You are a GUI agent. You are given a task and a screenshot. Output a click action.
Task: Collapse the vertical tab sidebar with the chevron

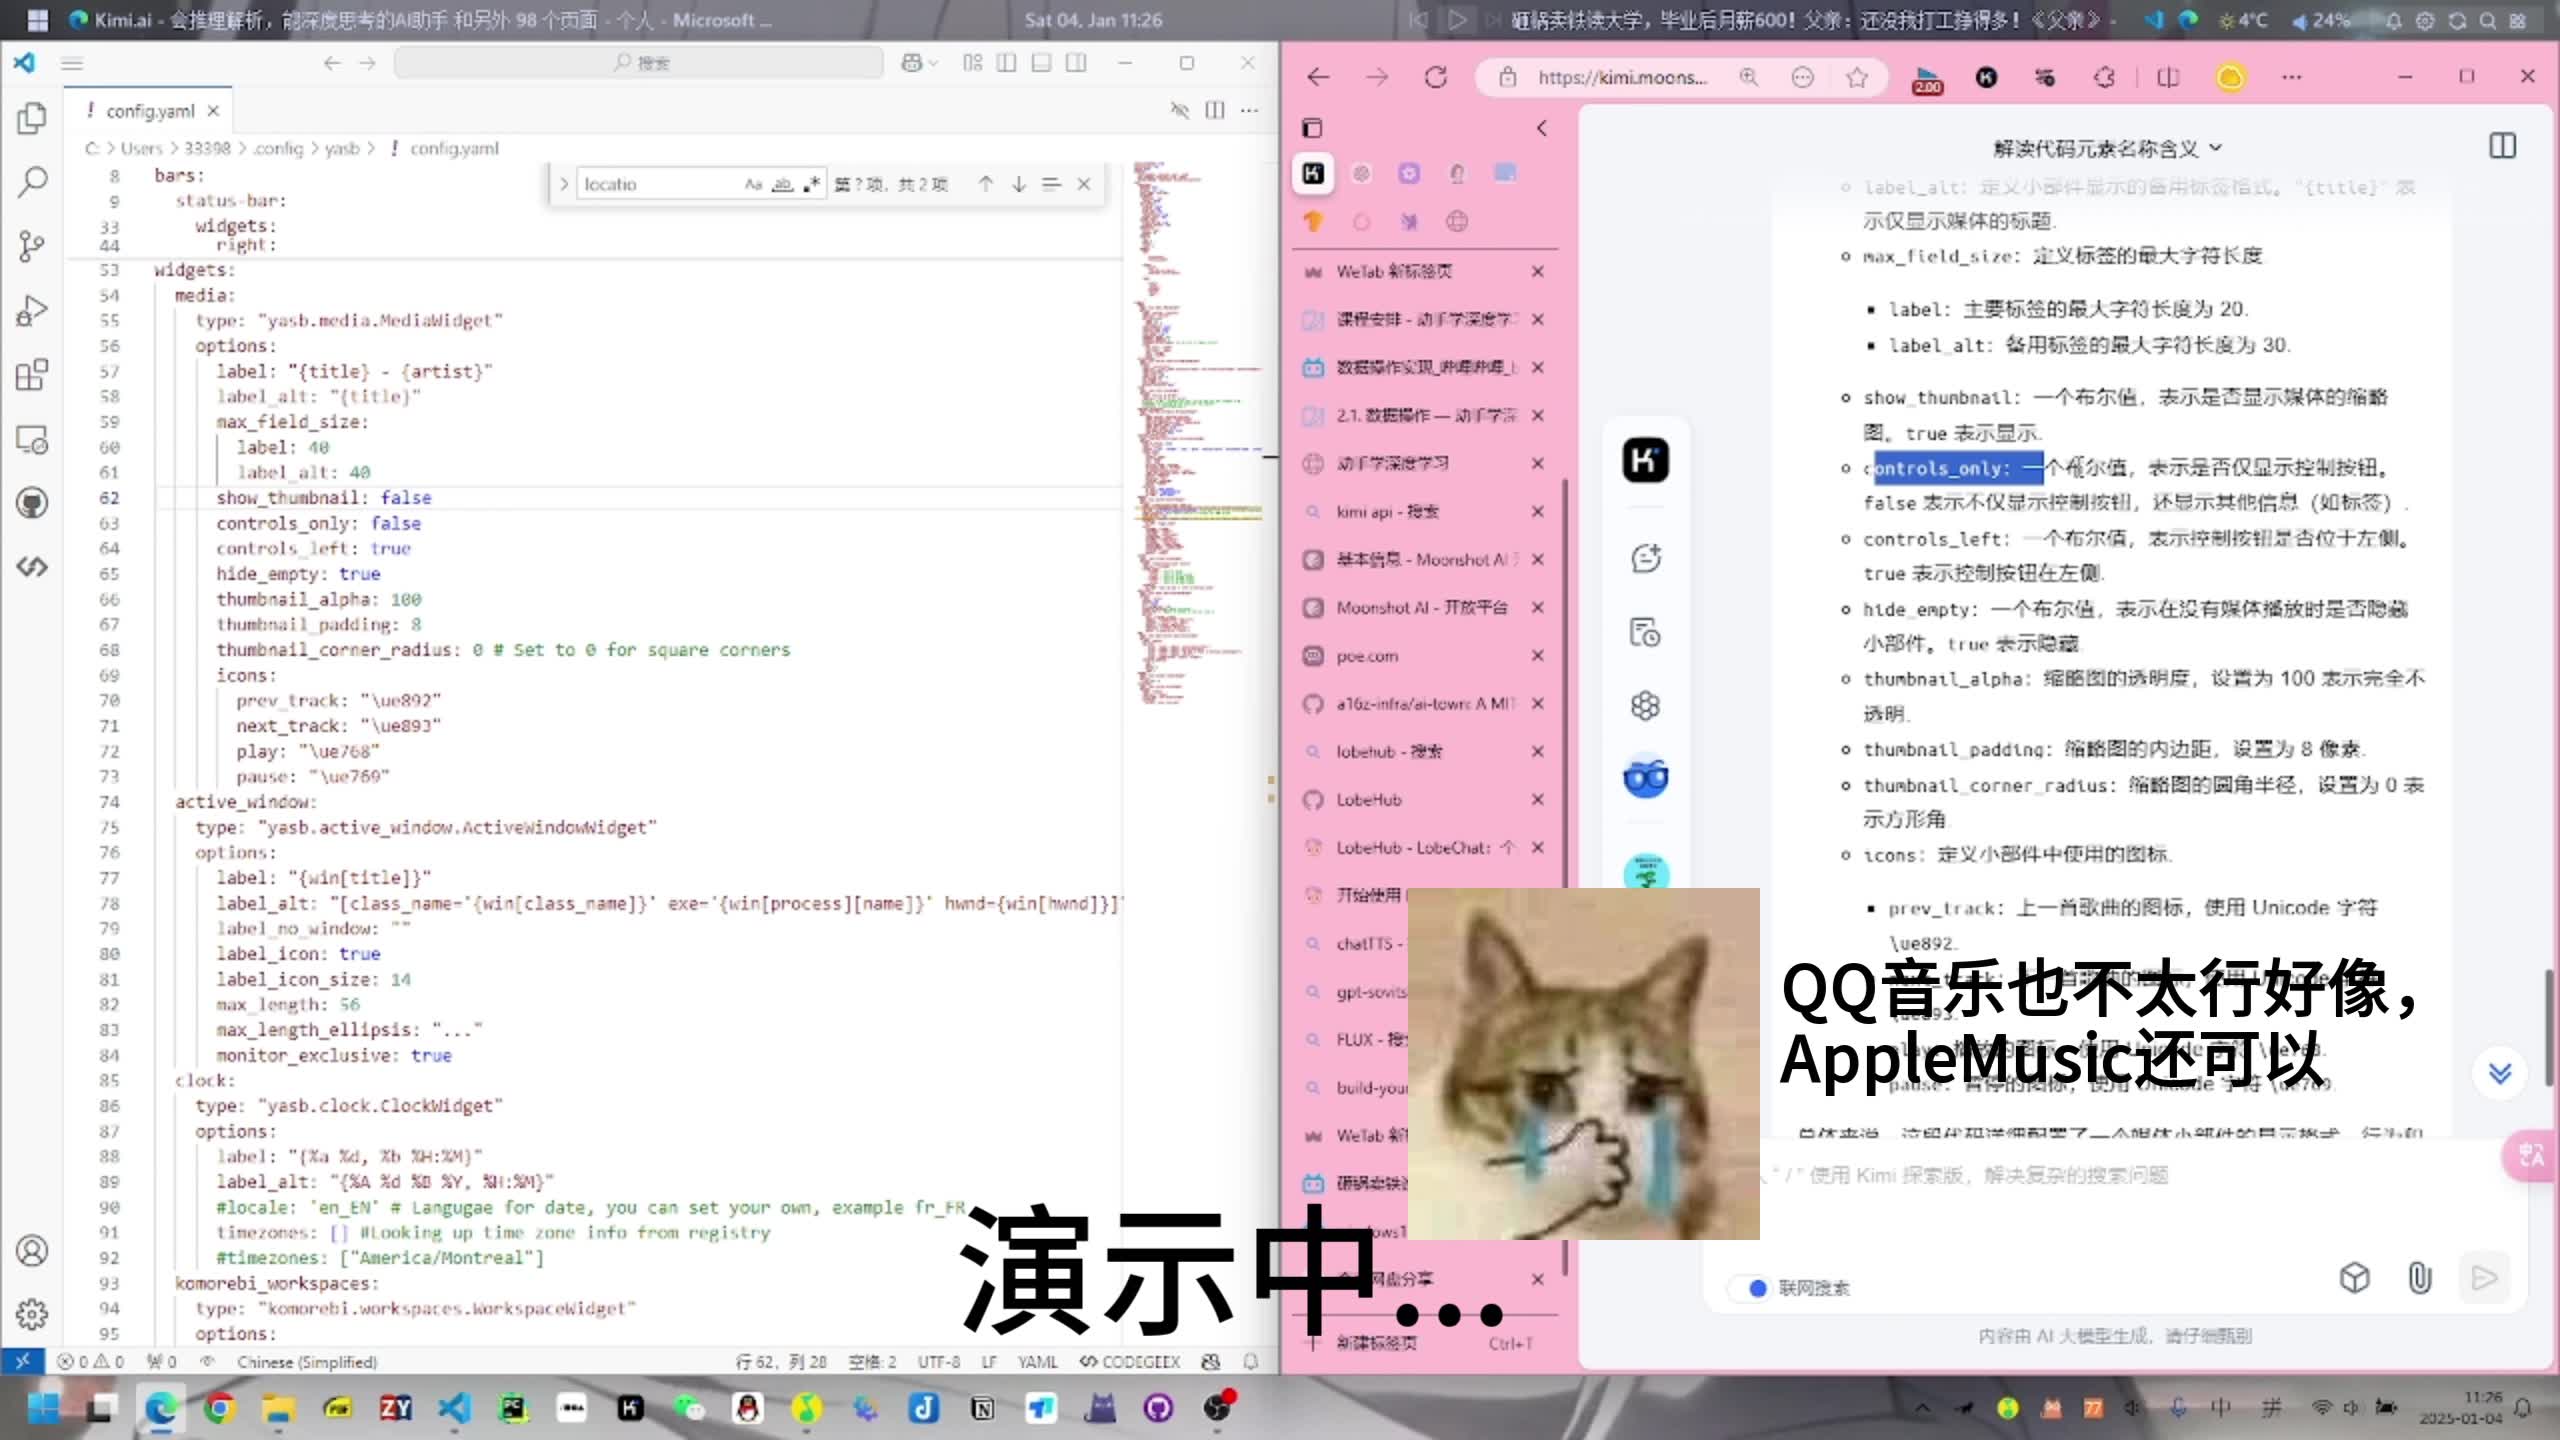click(x=1541, y=128)
